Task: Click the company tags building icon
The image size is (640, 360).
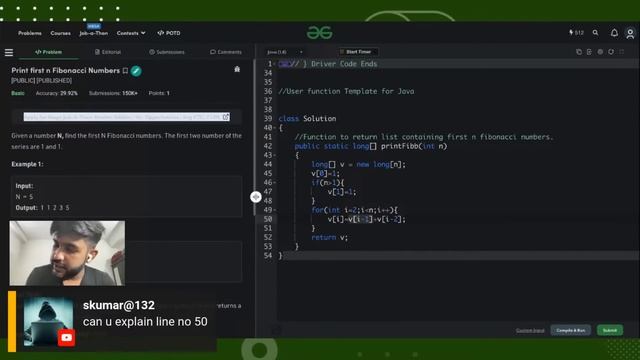Action: 237,69
